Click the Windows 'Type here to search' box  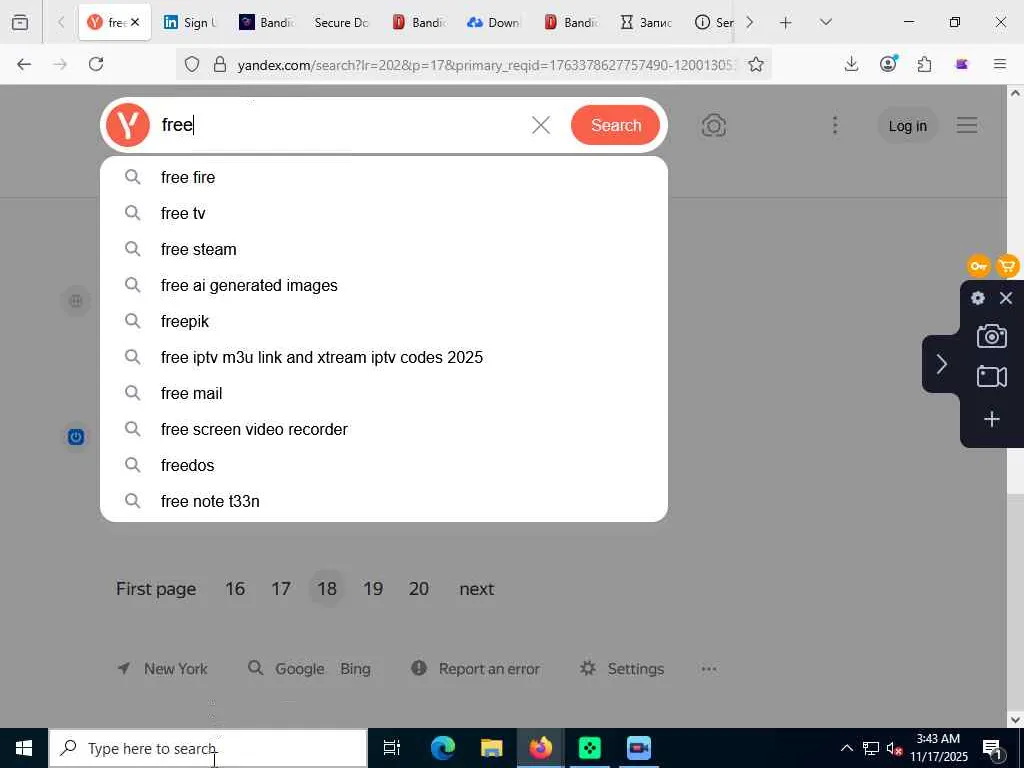pos(208,748)
